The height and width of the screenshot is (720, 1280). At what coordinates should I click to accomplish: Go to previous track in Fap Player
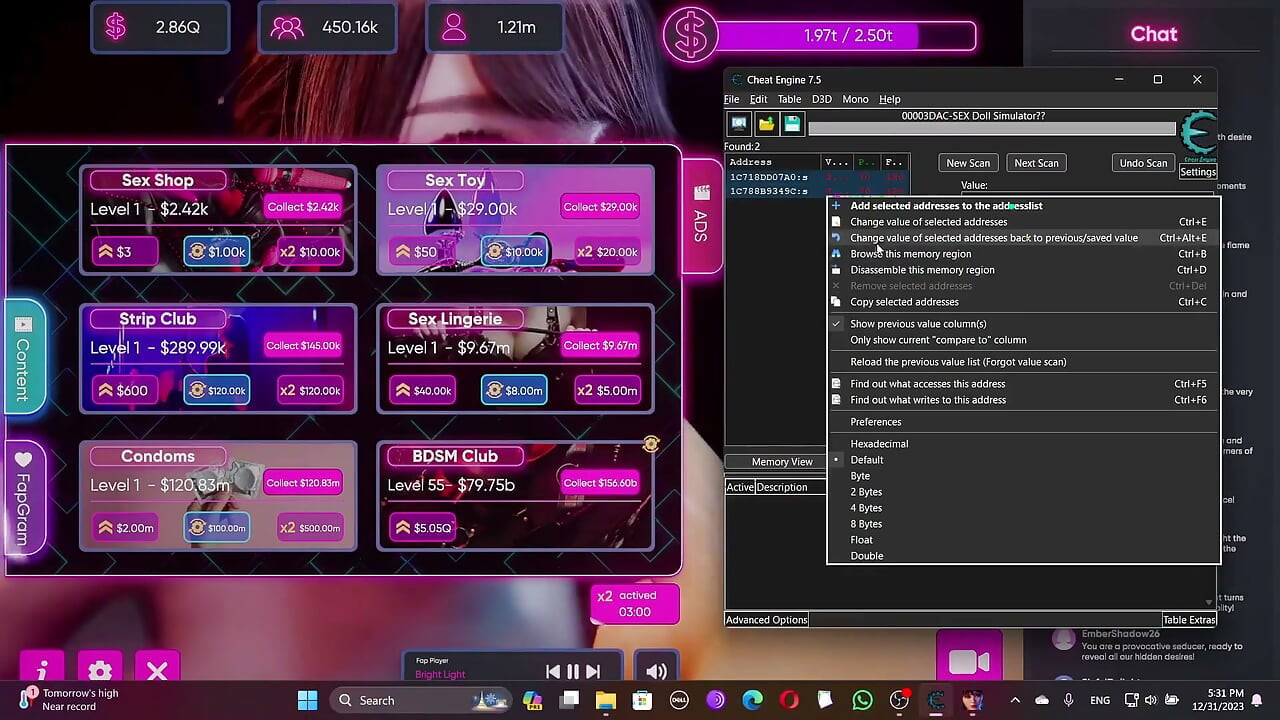[x=553, y=672]
